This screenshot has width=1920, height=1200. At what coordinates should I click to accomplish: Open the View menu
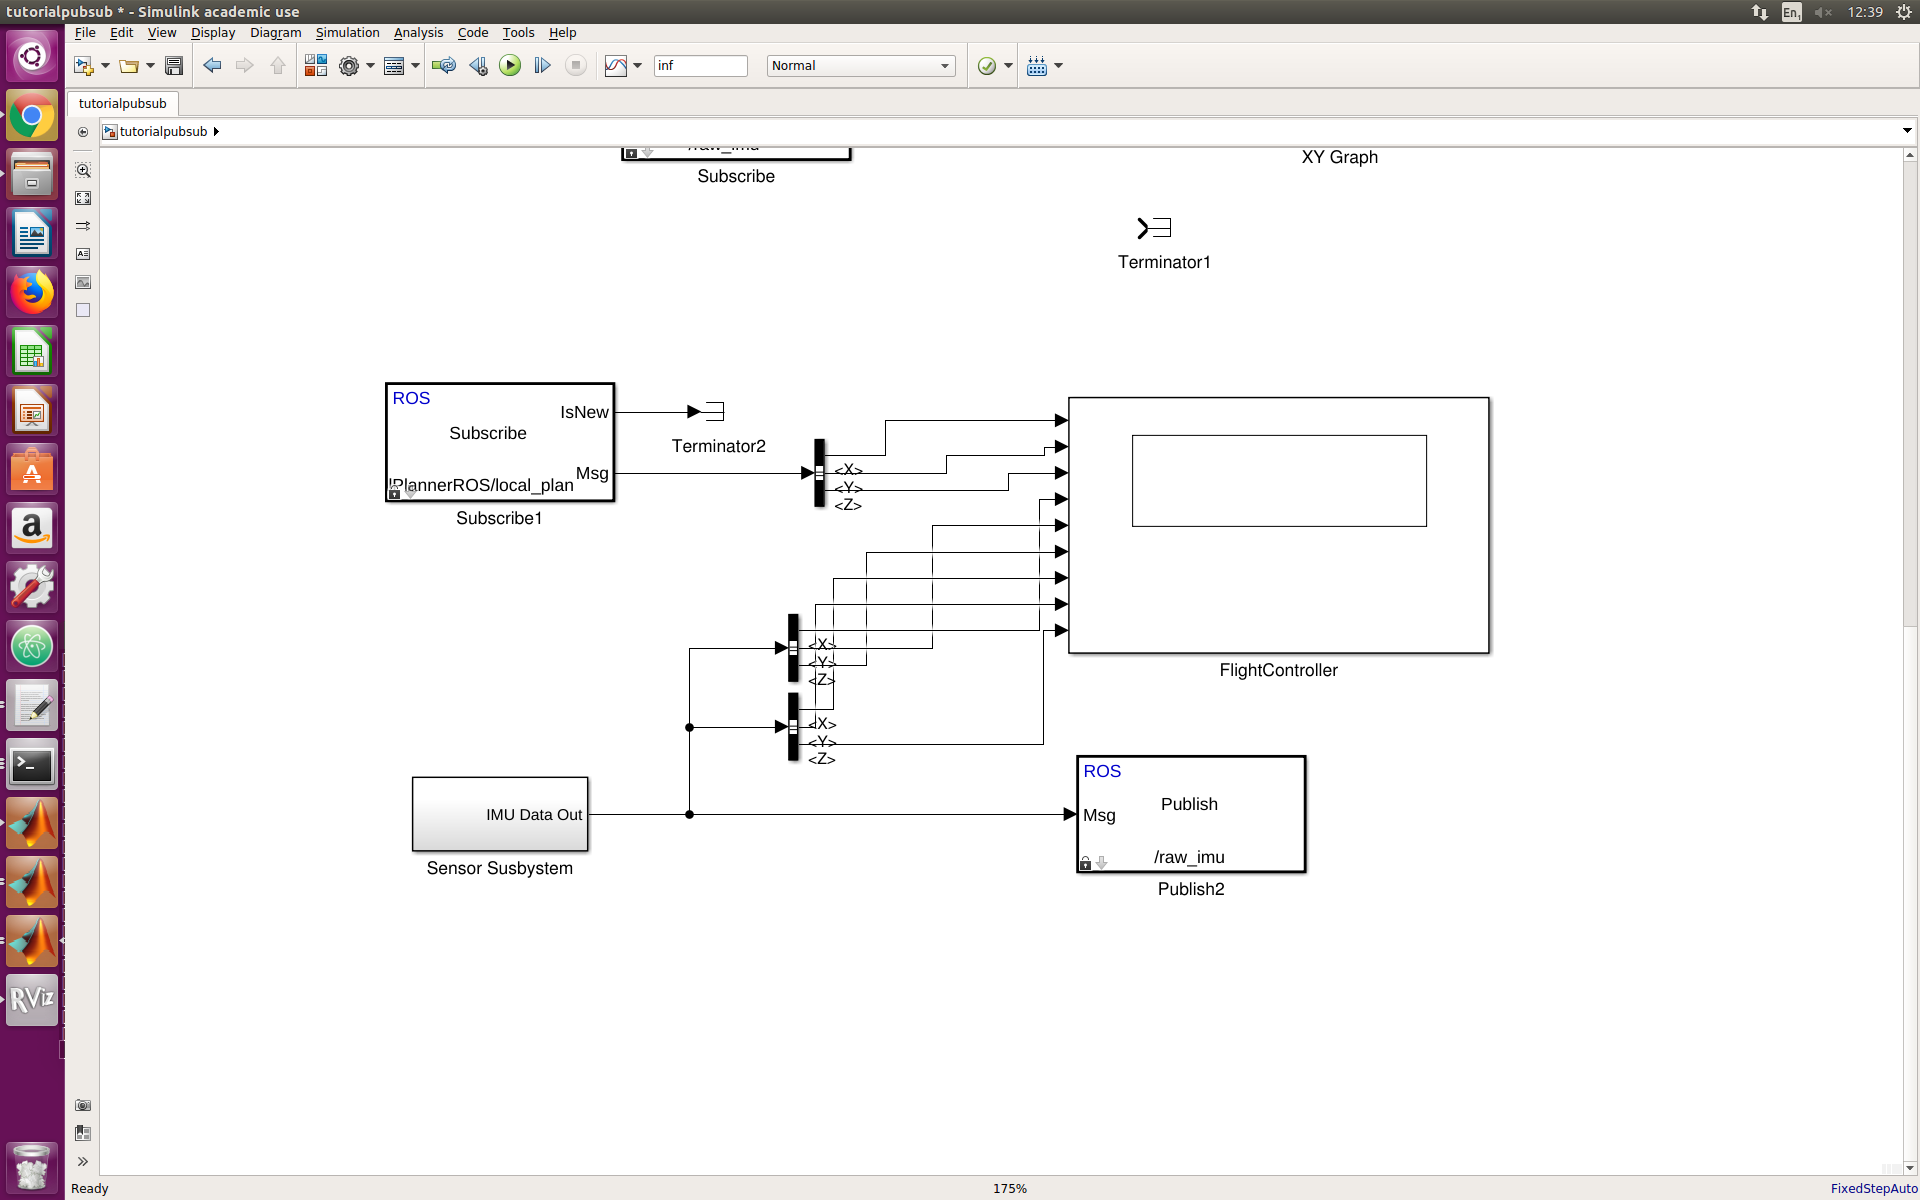[x=162, y=33]
